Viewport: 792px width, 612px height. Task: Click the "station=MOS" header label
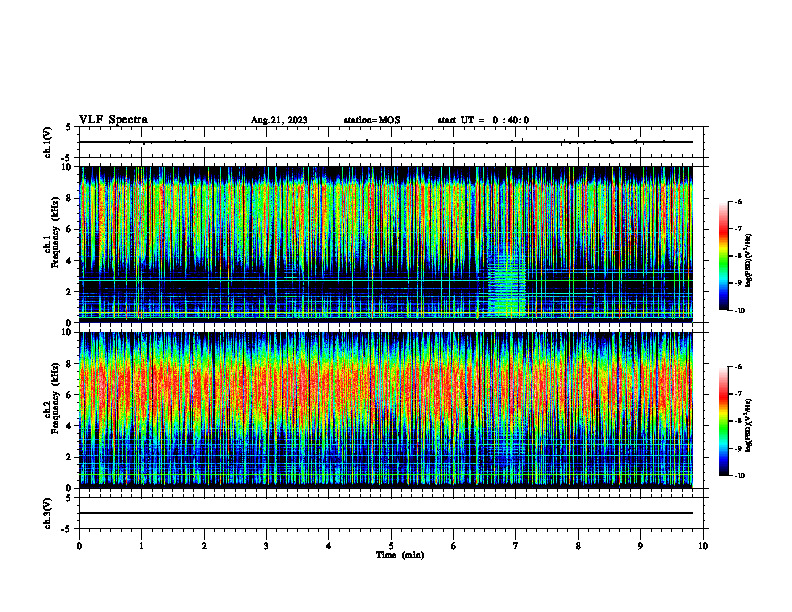coord(372,120)
